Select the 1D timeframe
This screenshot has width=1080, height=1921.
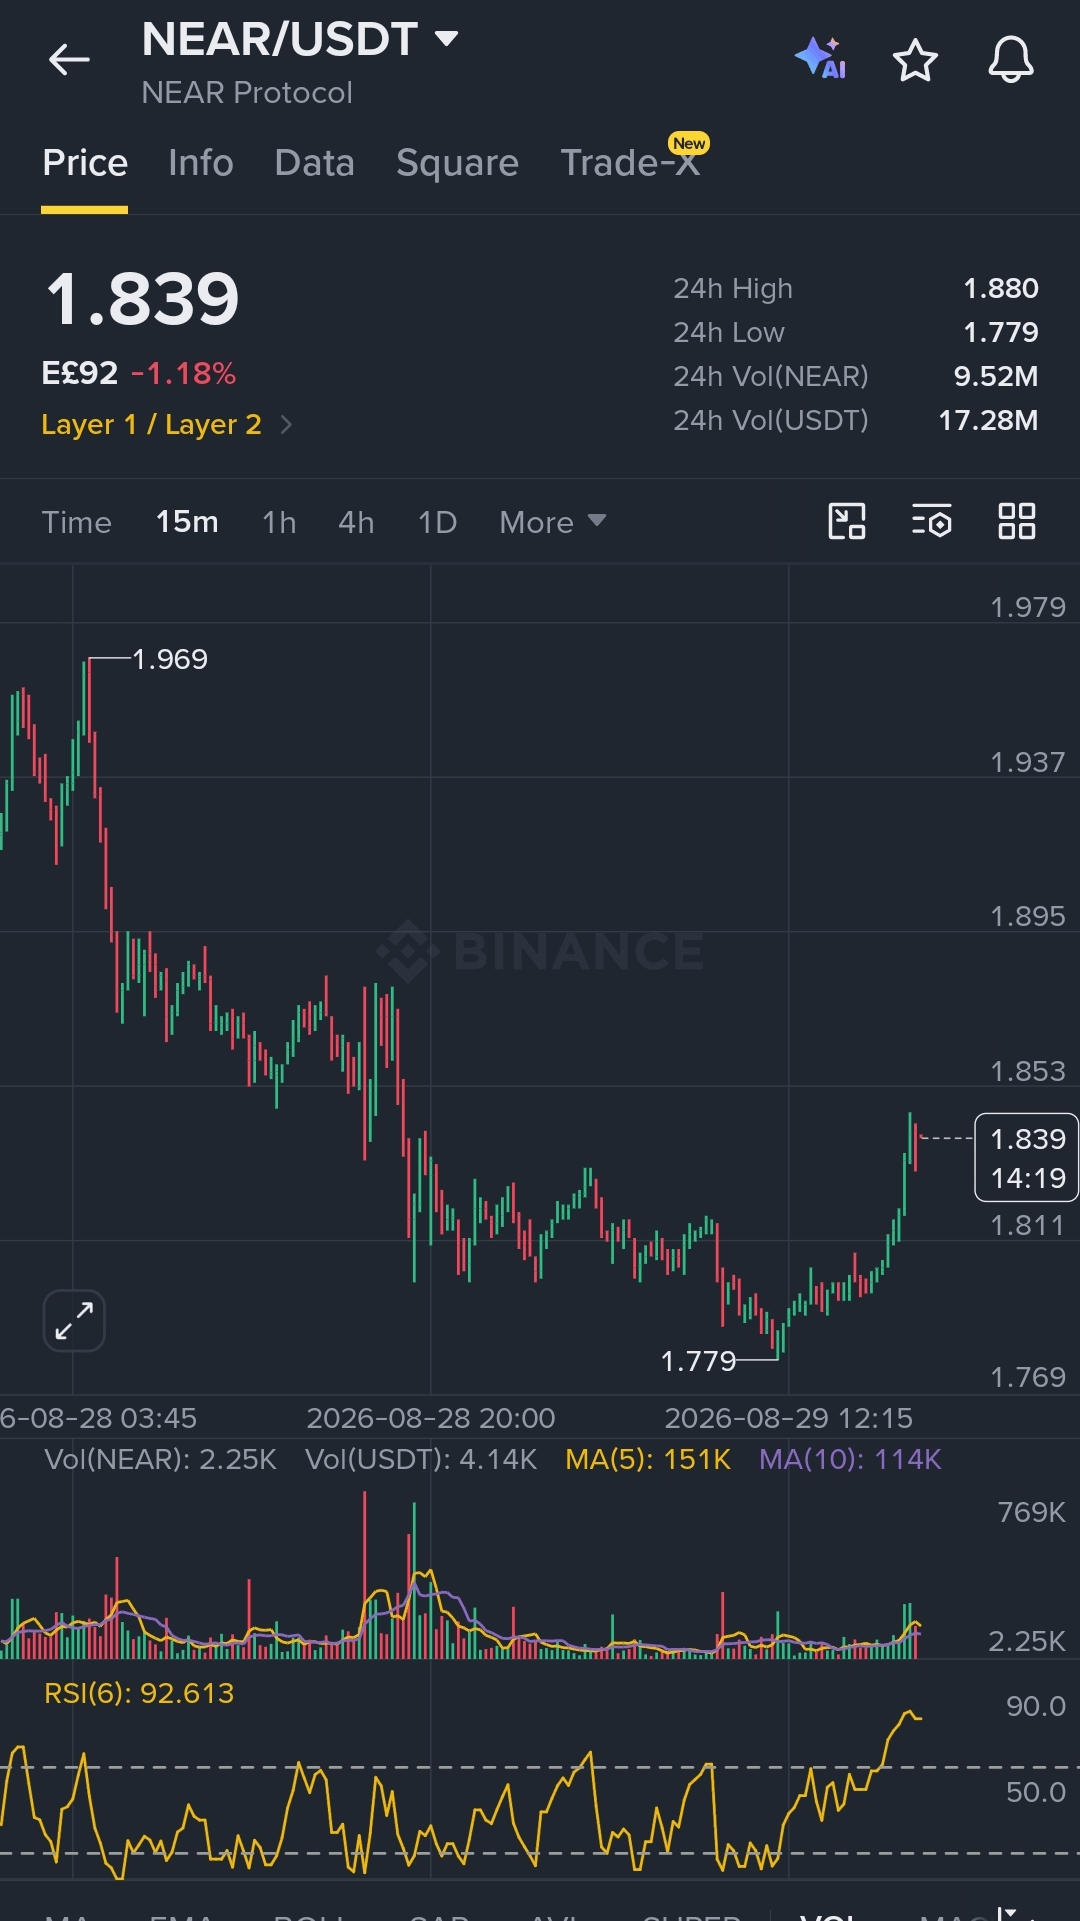point(437,522)
